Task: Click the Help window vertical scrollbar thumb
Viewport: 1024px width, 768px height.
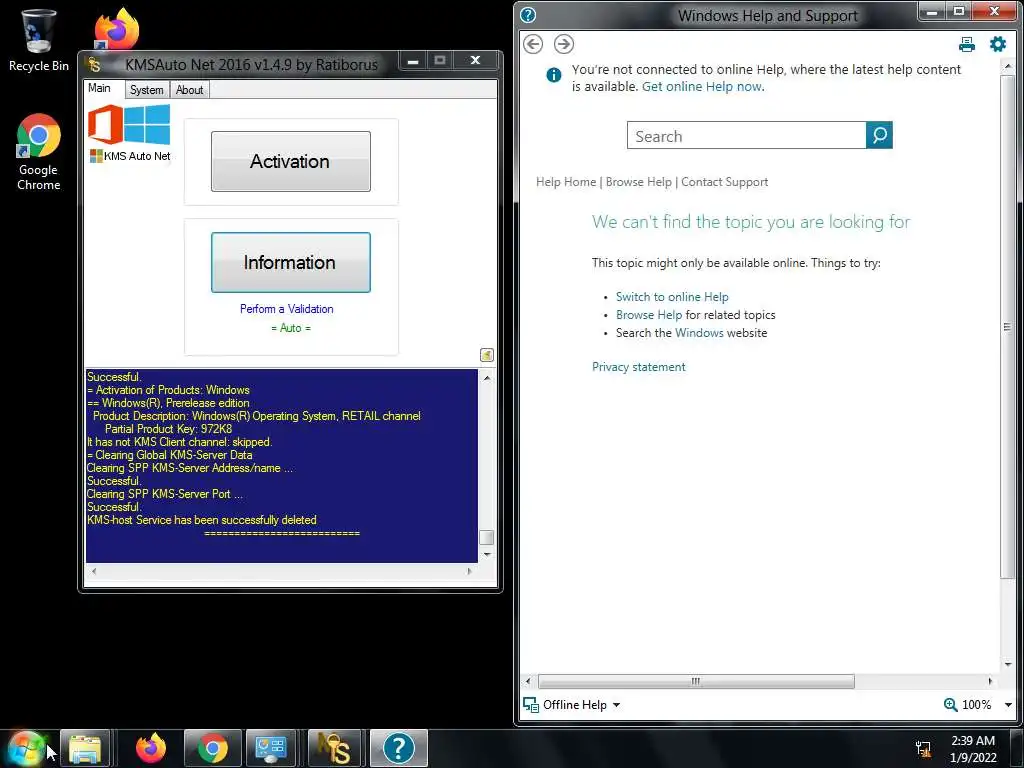Action: coord(1007,327)
